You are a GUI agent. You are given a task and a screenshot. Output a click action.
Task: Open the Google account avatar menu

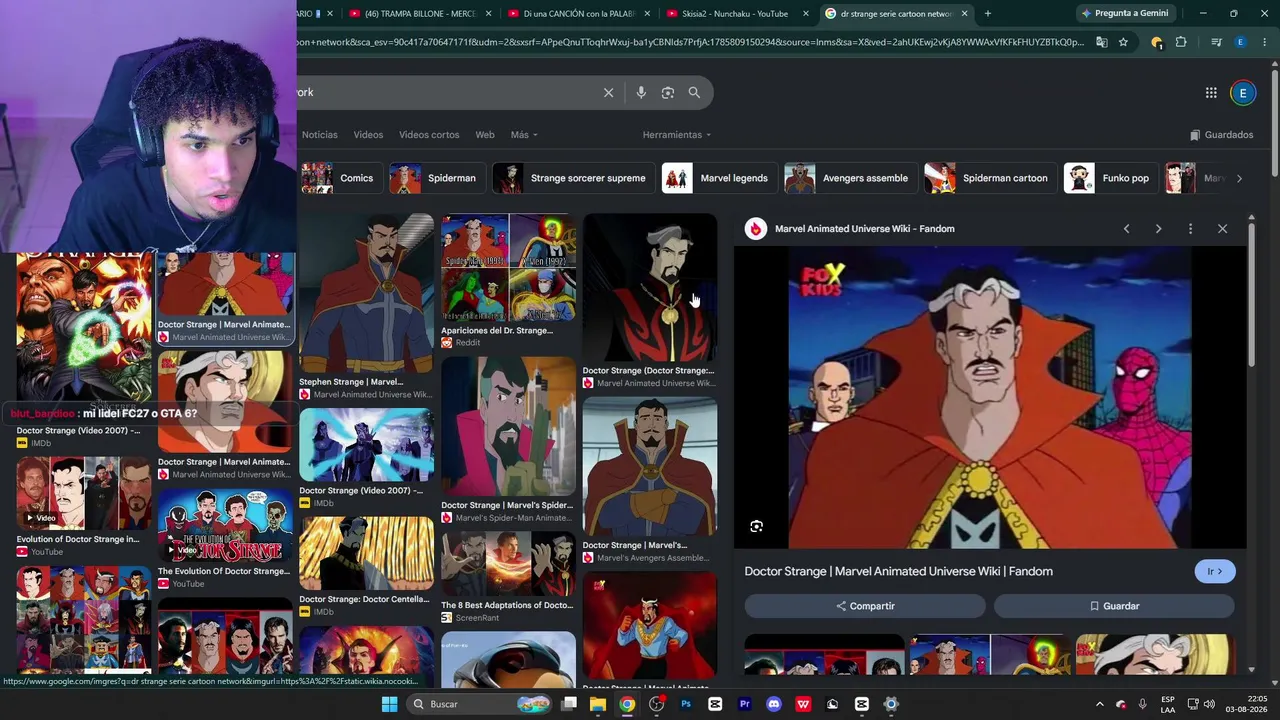(1243, 93)
